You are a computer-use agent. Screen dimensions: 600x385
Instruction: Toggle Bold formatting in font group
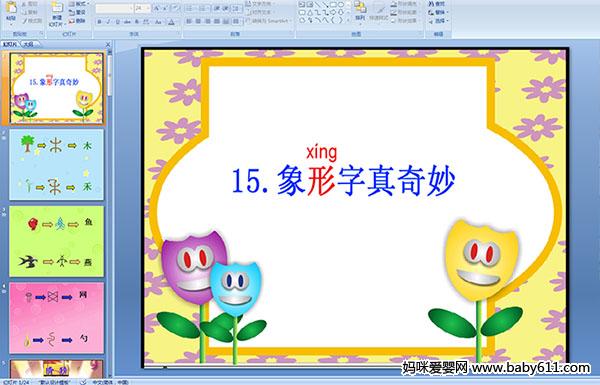[99, 22]
